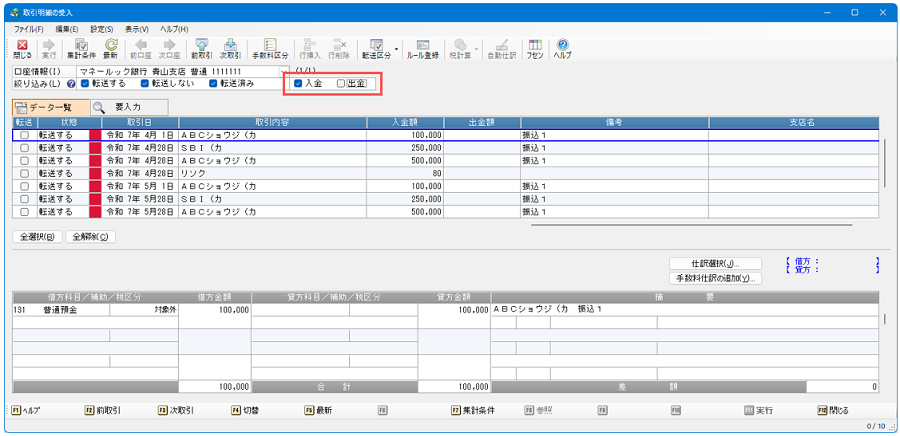Click the transaction table's horizontal scrollbar

(692, 225)
